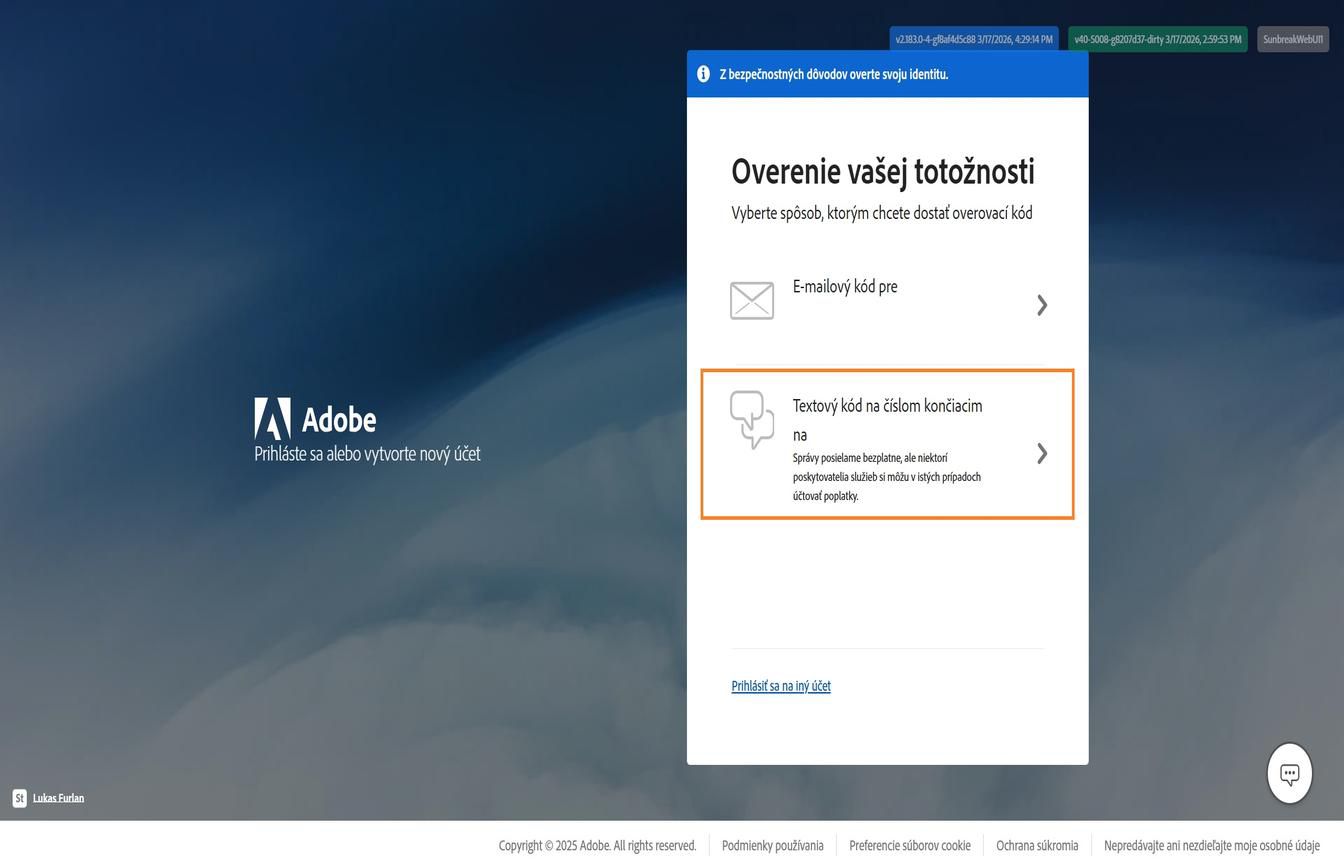
Task: Click the green v40-S008 build badge
Action: click(x=1158, y=39)
